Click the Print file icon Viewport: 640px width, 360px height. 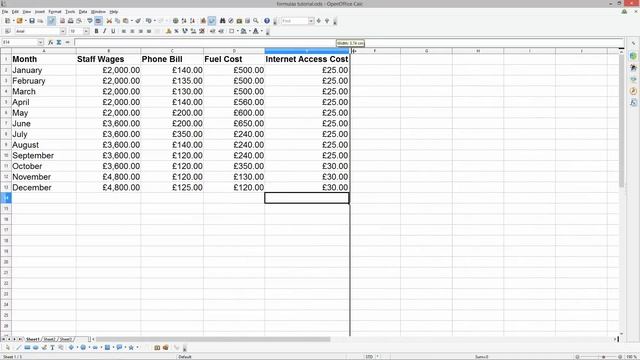70,21
